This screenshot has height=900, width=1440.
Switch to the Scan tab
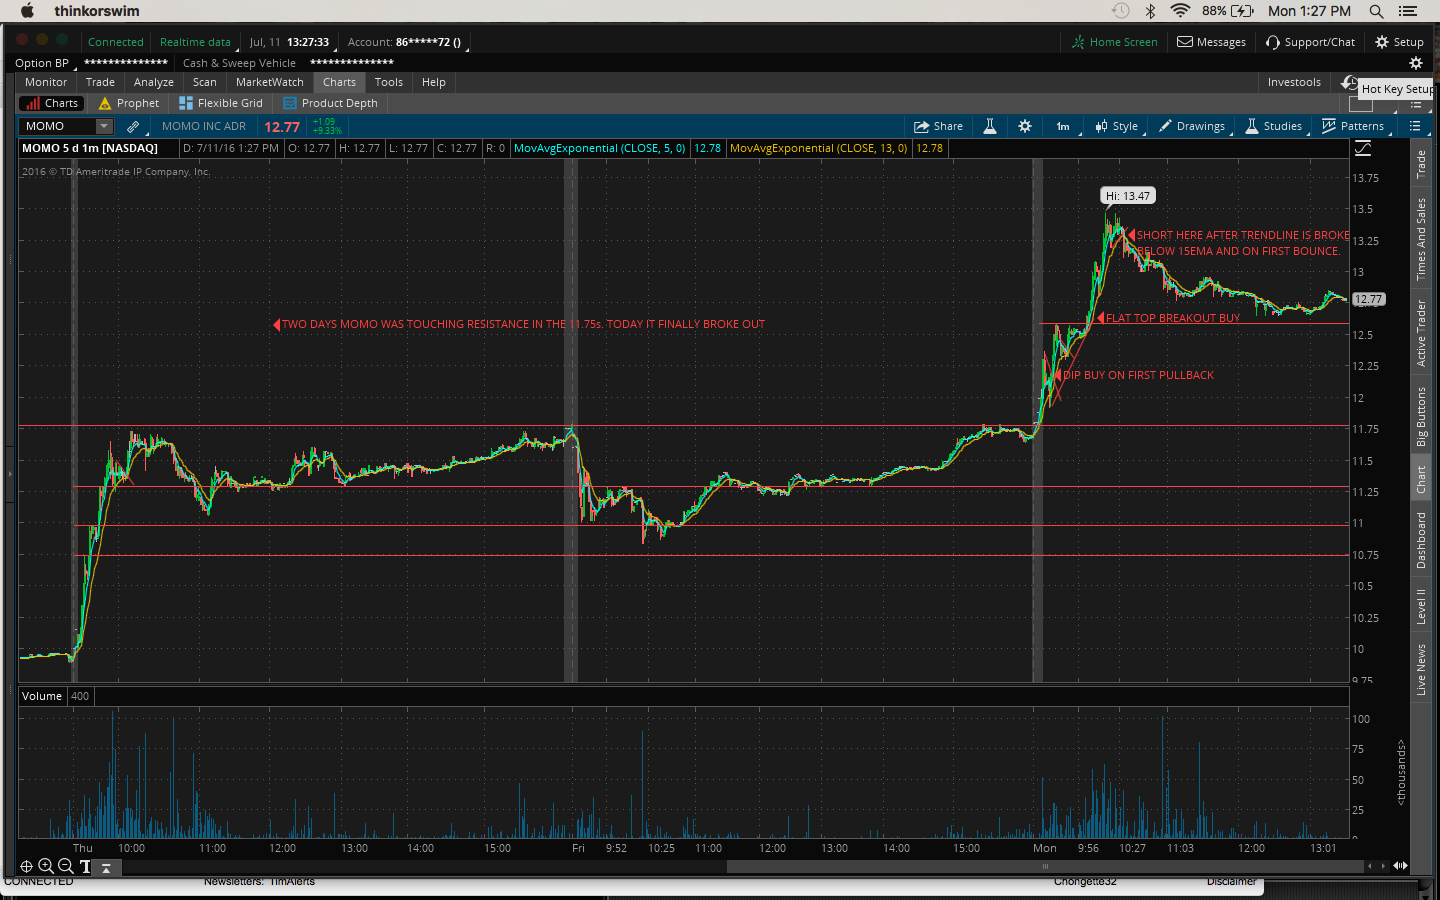point(205,82)
